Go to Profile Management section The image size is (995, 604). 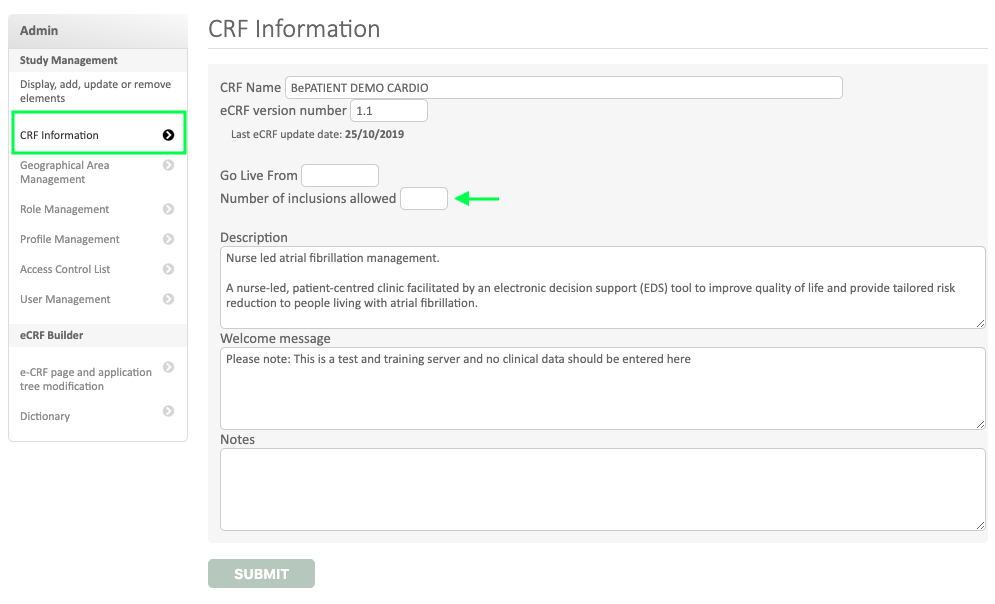pyautogui.click(x=70, y=239)
